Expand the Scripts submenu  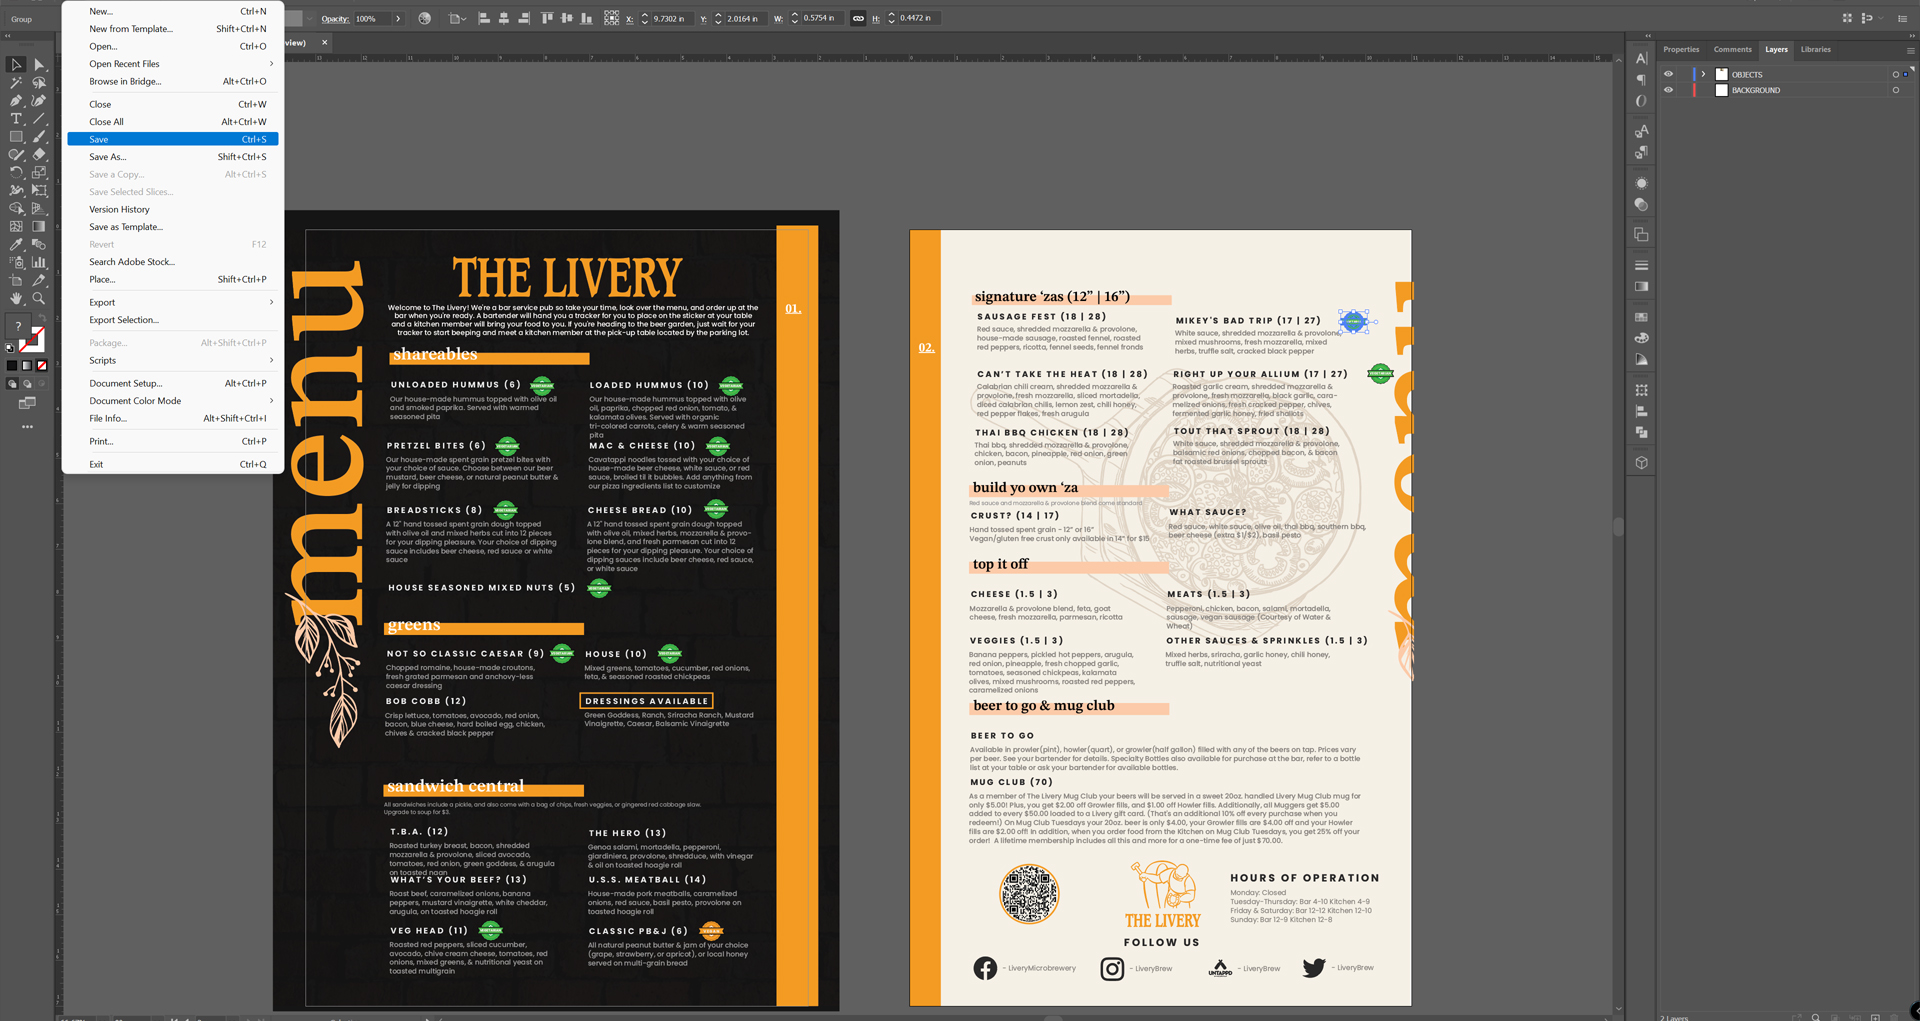pyautogui.click(x=270, y=360)
